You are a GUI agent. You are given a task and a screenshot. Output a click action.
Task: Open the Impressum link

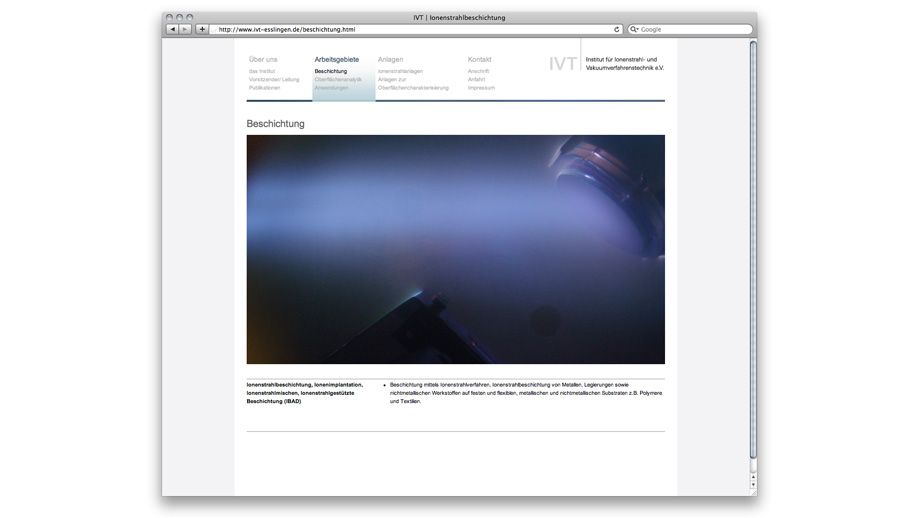tap(481, 88)
